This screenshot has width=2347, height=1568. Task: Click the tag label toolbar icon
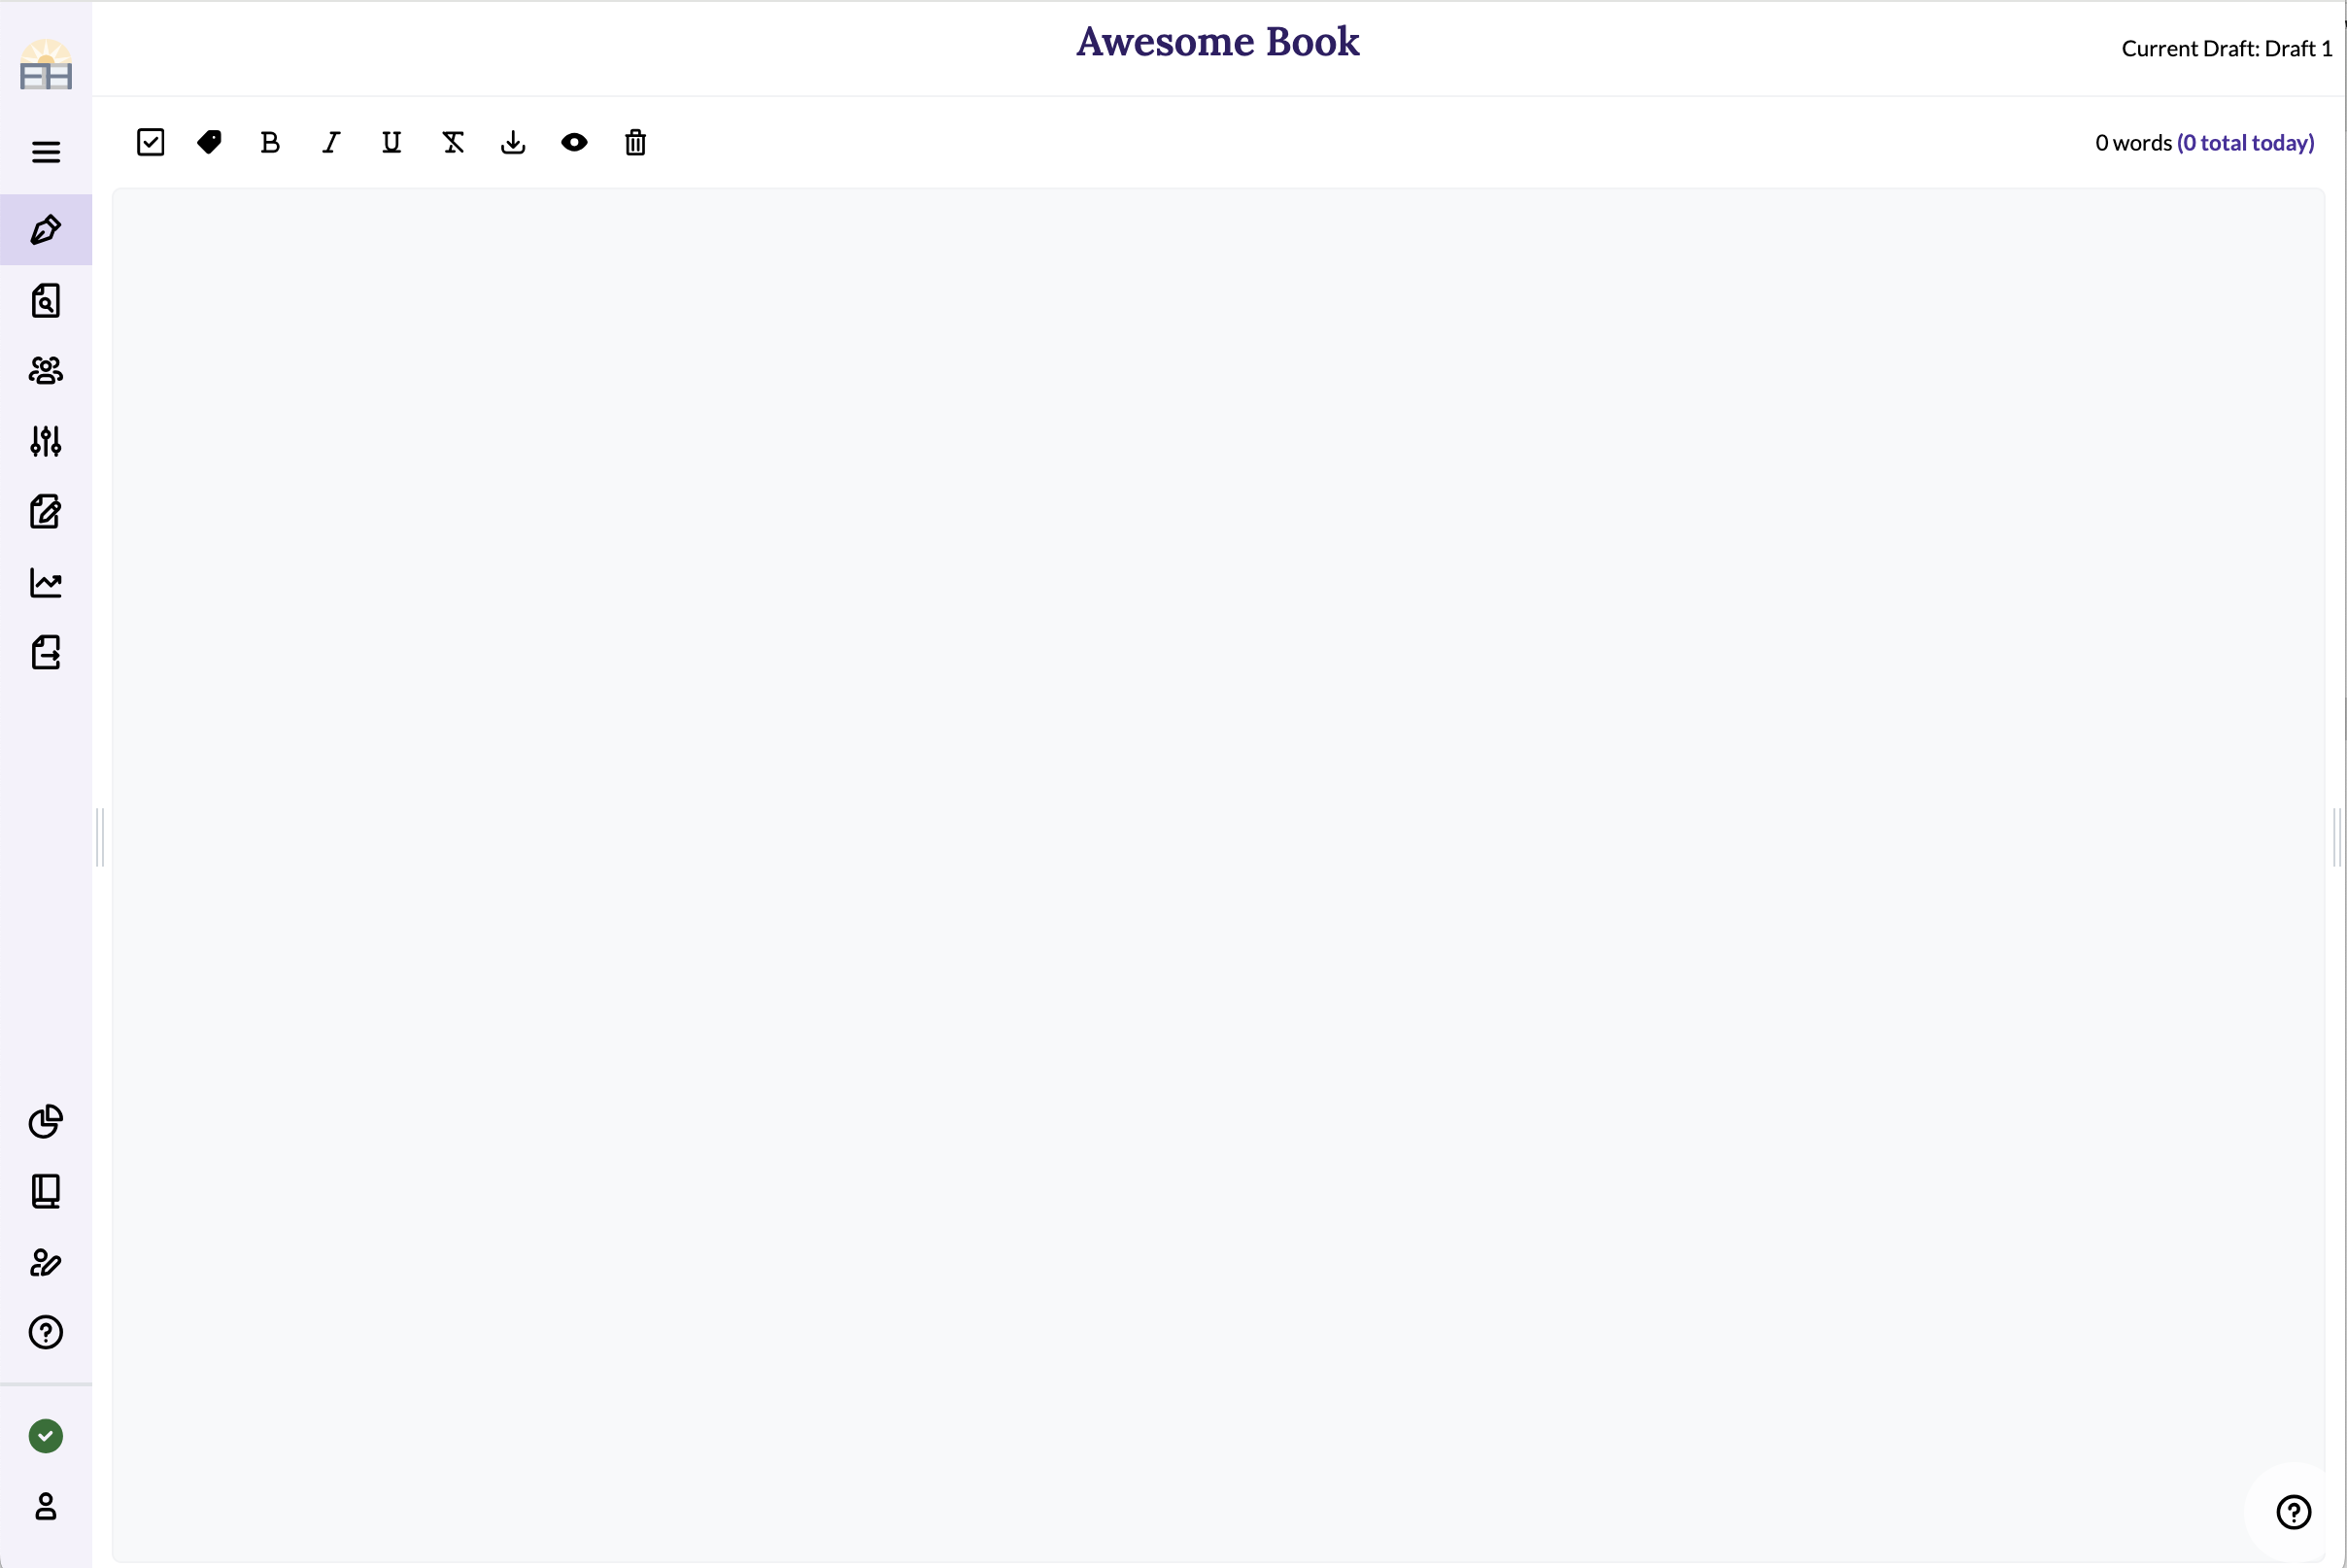pyautogui.click(x=210, y=142)
